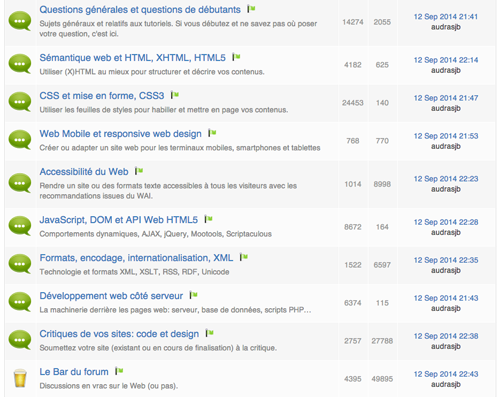Open Sémantique web et HTML, XHTML, HTML5 forum
500x397 pixels.
pyautogui.click(x=132, y=58)
